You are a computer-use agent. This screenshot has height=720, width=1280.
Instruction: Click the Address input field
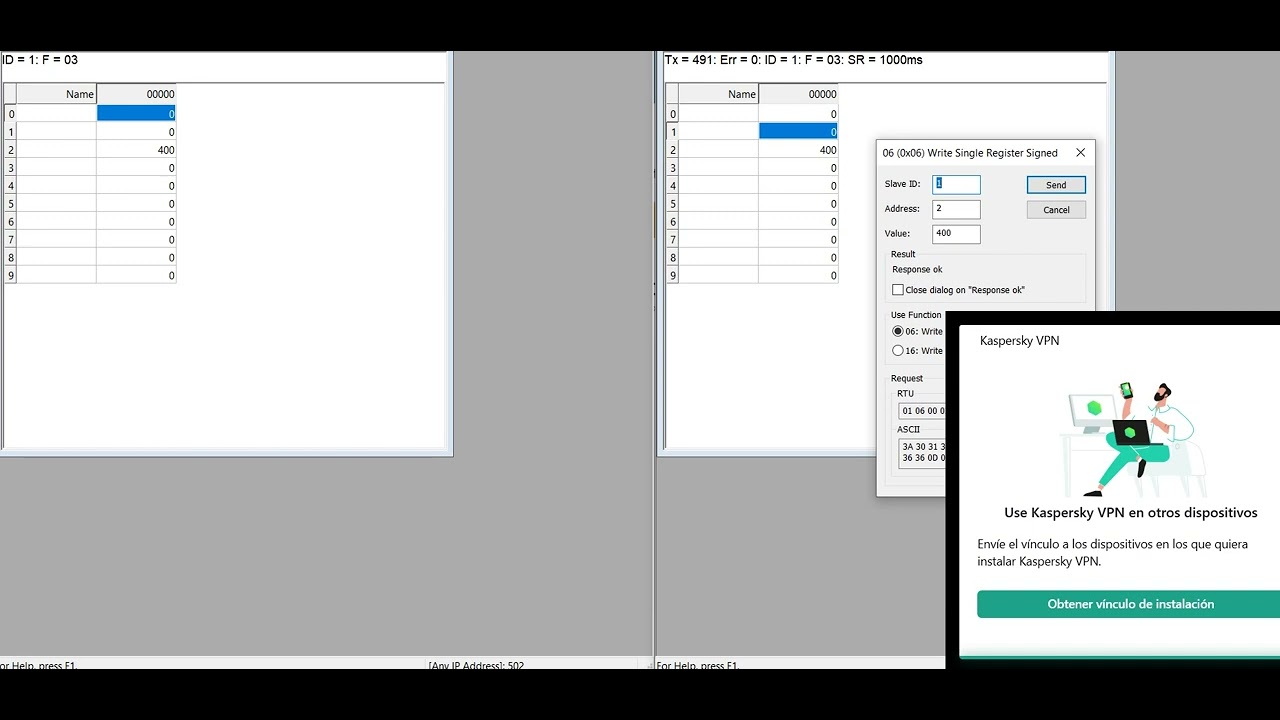click(956, 209)
